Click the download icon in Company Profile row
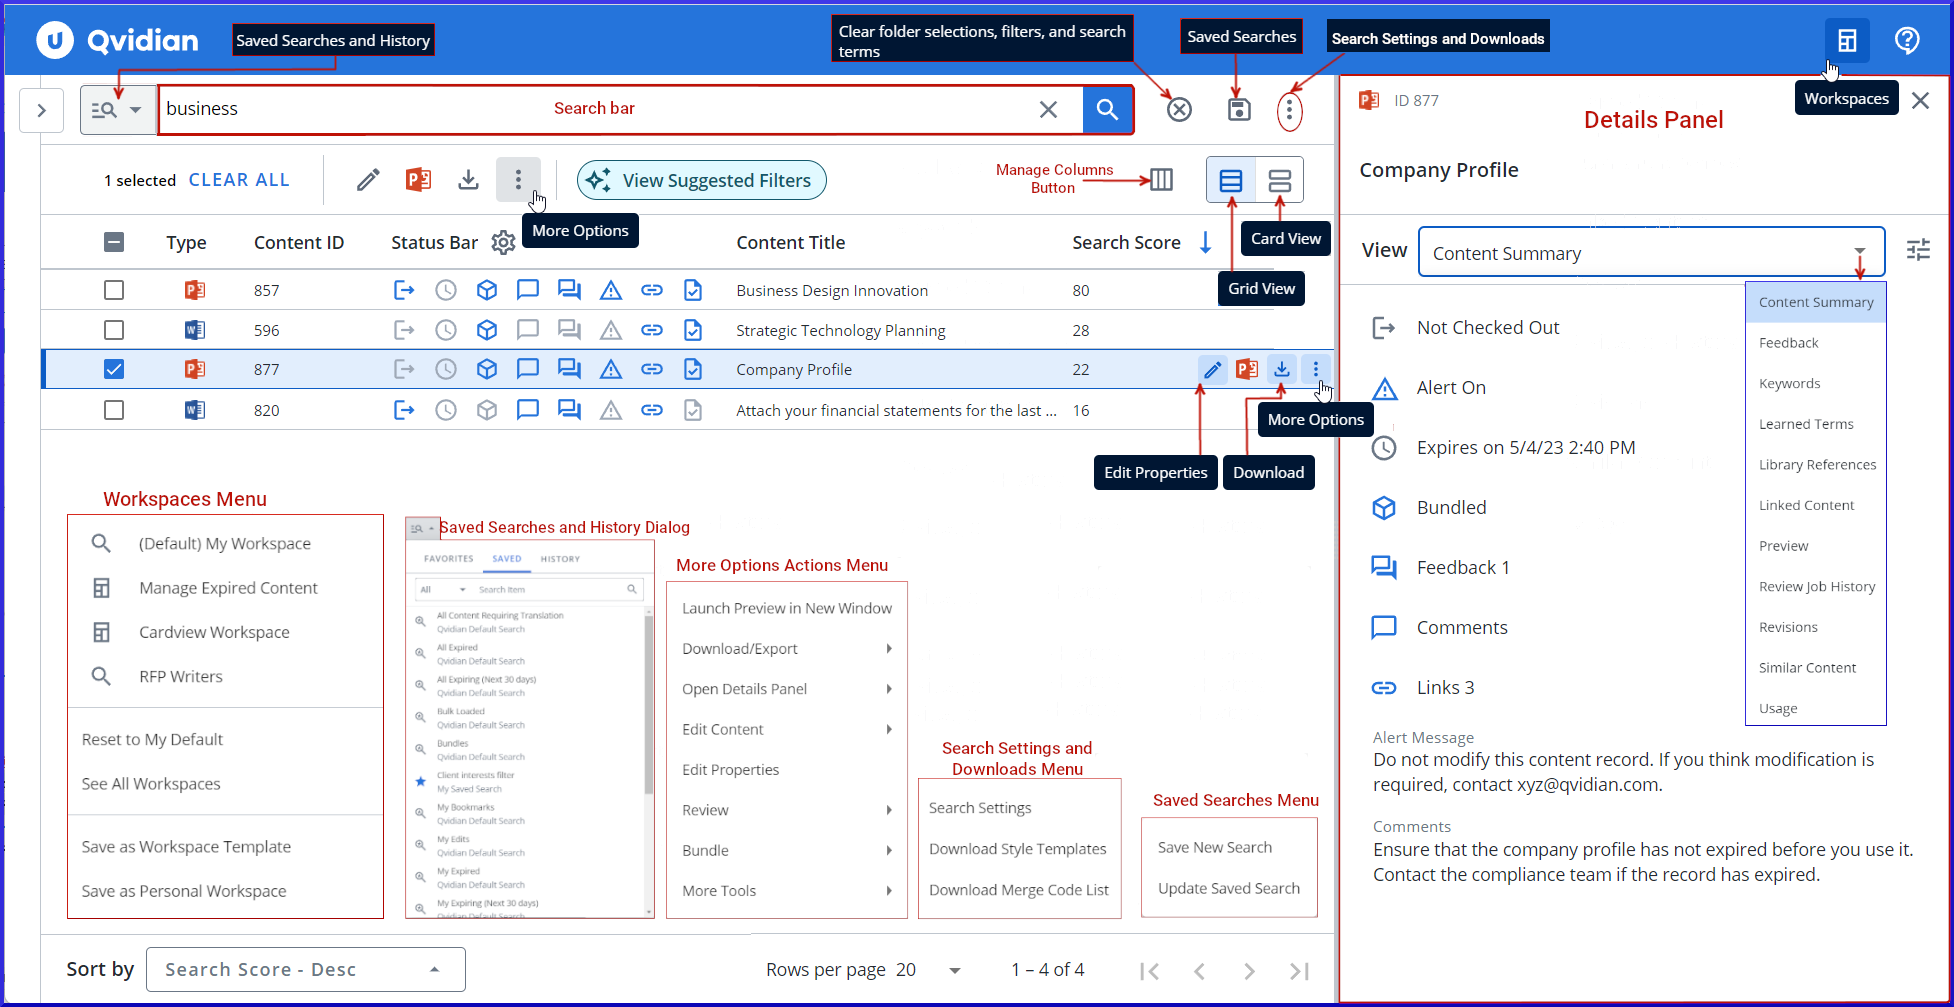Image resolution: width=1954 pixels, height=1007 pixels. (x=1281, y=370)
